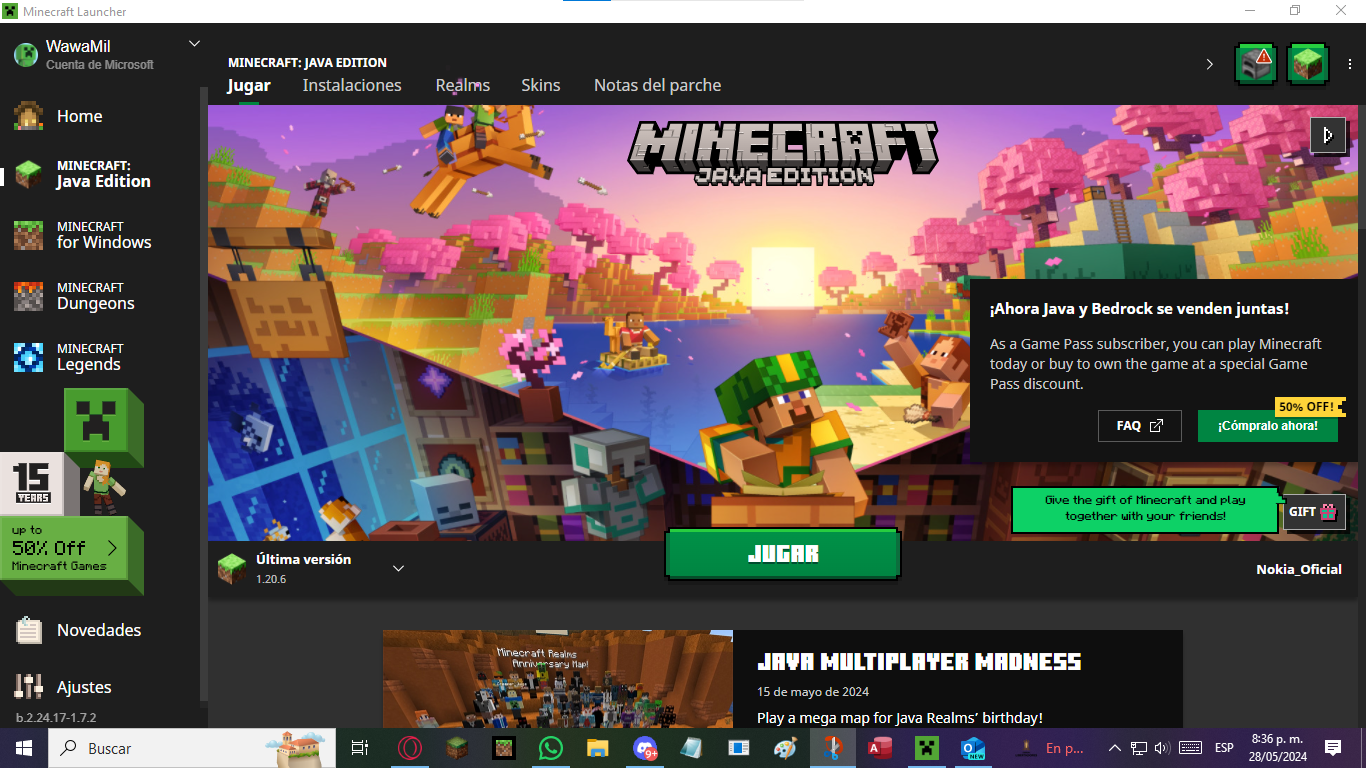Open Opera browser from the taskbar

(408, 748)
